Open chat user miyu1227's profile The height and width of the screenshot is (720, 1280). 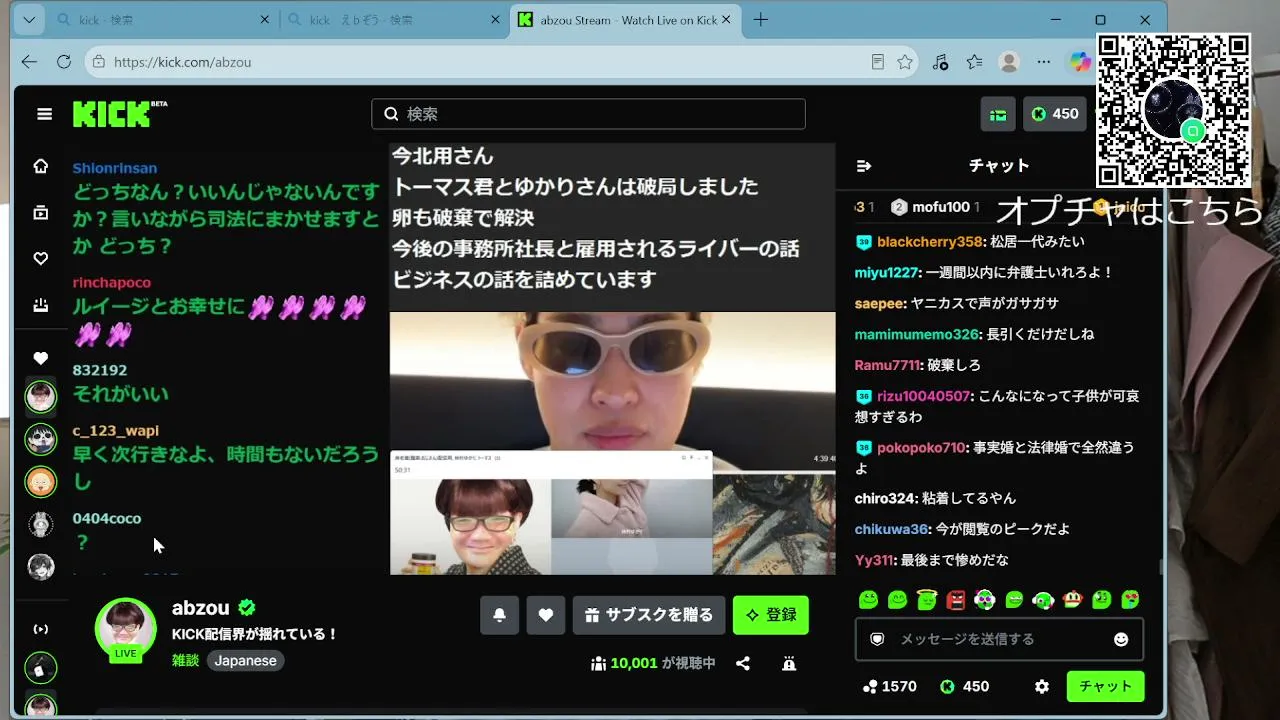[x=886, y=273]
